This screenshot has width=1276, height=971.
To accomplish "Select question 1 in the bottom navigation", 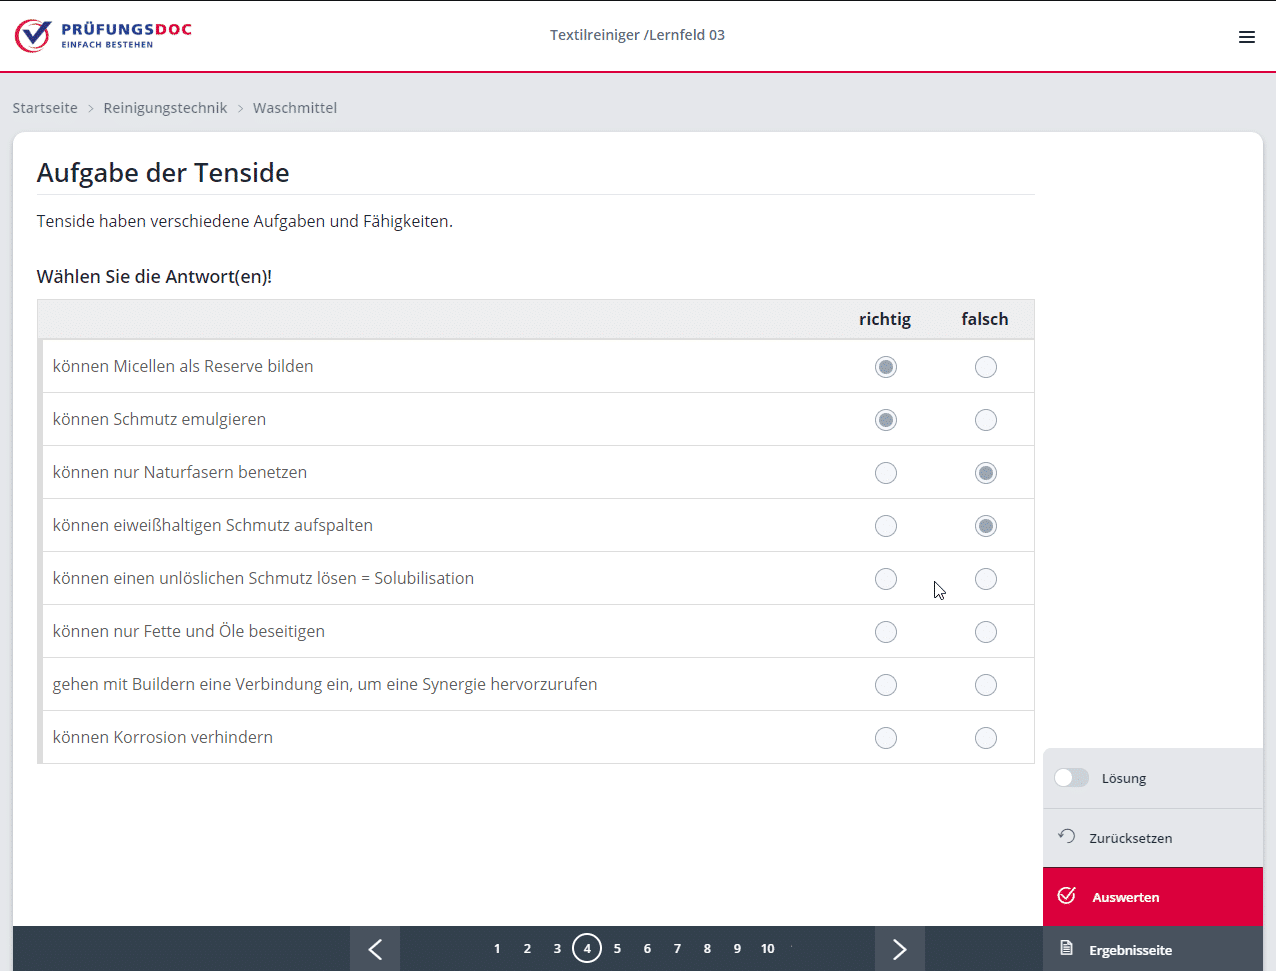I will [x=497, y=949].
